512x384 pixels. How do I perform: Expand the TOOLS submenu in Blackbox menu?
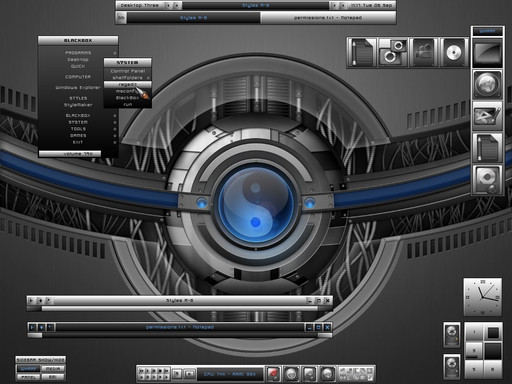click(78, 129)
